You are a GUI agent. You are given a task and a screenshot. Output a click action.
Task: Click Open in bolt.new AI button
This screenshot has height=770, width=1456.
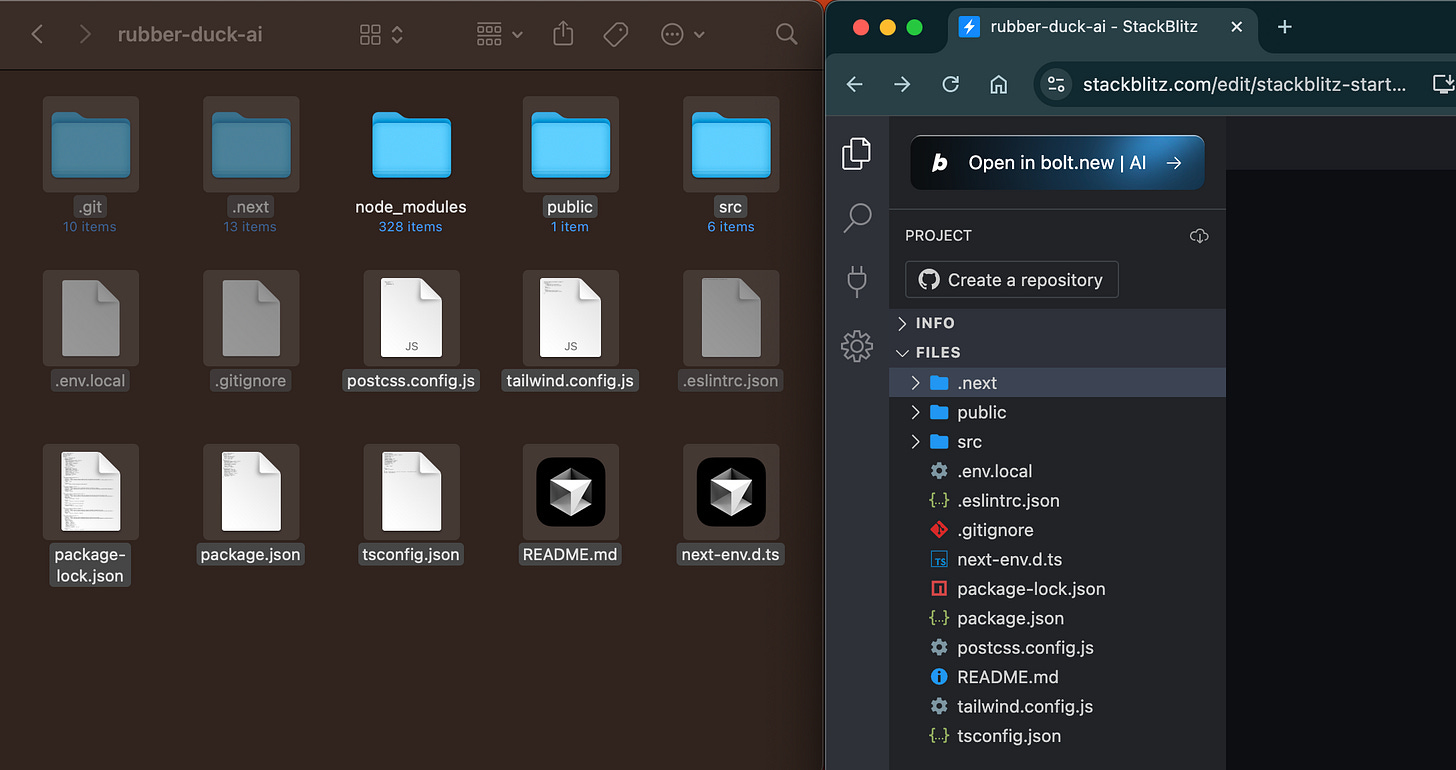click(x=1057, y=162)
